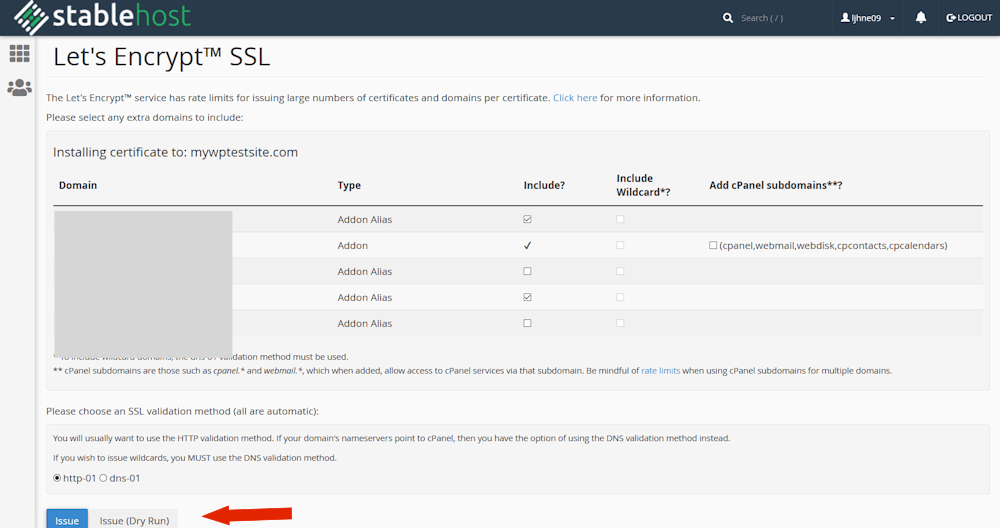Toggle Include Wildcard in first Addon Alias row

620,219
